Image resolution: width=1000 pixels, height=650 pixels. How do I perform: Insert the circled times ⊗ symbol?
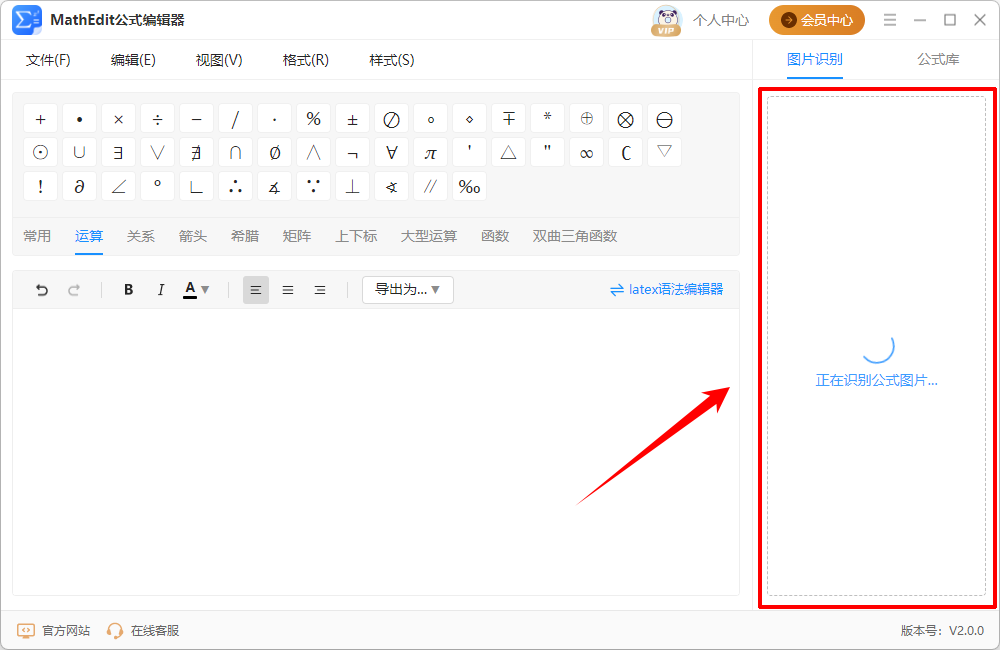click(x=626, y=119)
